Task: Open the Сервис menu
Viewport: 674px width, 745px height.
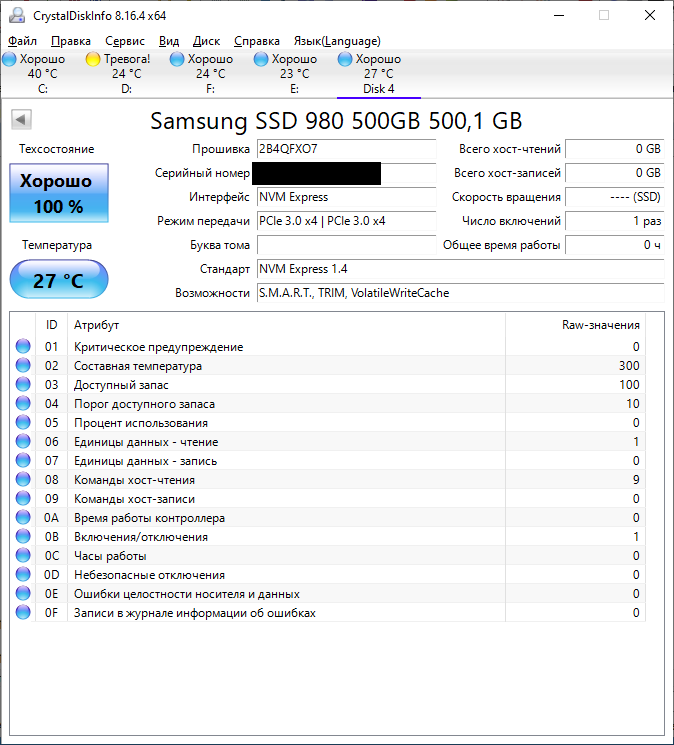Action: 125,41
